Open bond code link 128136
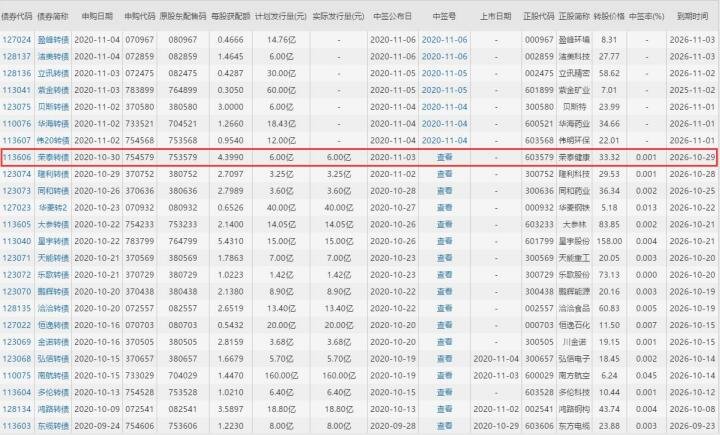The width and height of the screenshot is (720, 435). pos(17,73)
